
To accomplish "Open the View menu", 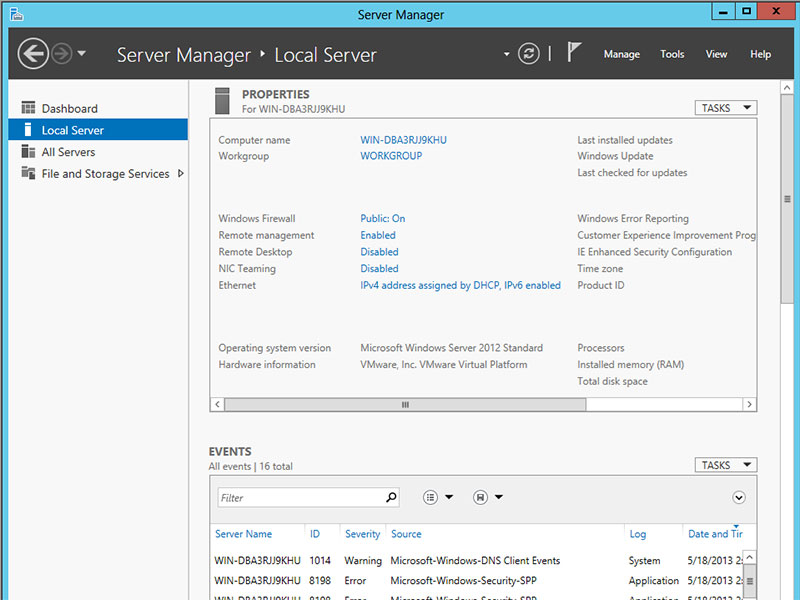I will pos(716,54).
